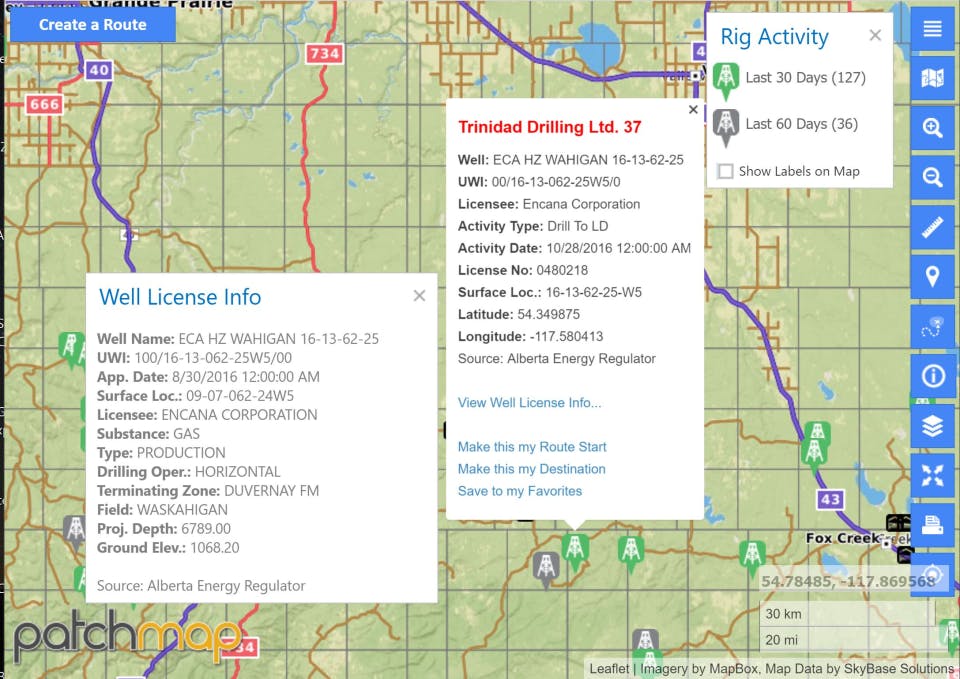The image size is (960, 679).
Task: Select the gray rig marker left of Proj. Depth
Action: pyautogui.click(x=75, y=531)
